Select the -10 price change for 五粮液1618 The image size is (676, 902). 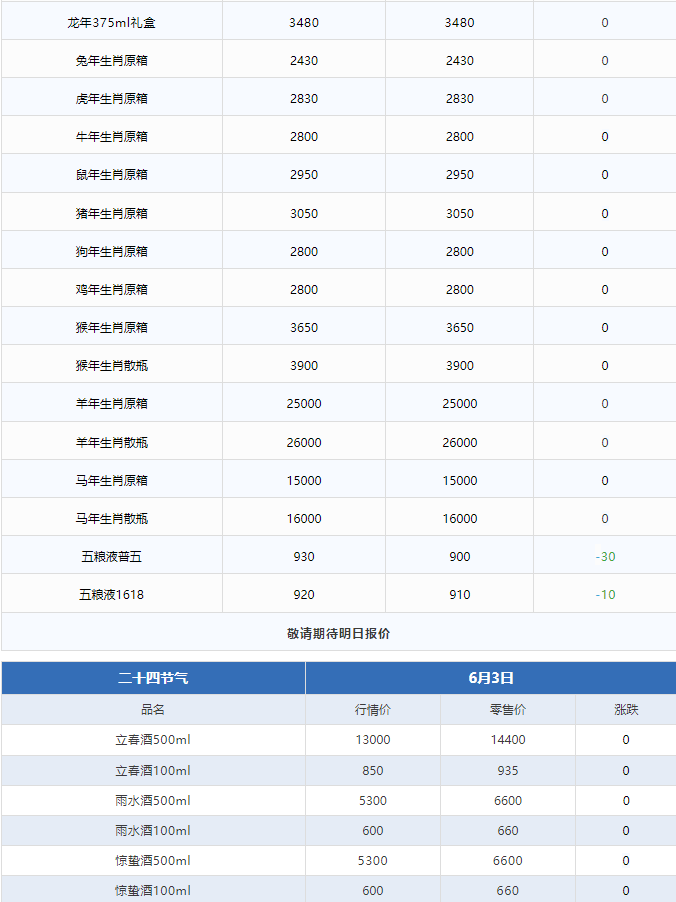click(x=605, y=594)
